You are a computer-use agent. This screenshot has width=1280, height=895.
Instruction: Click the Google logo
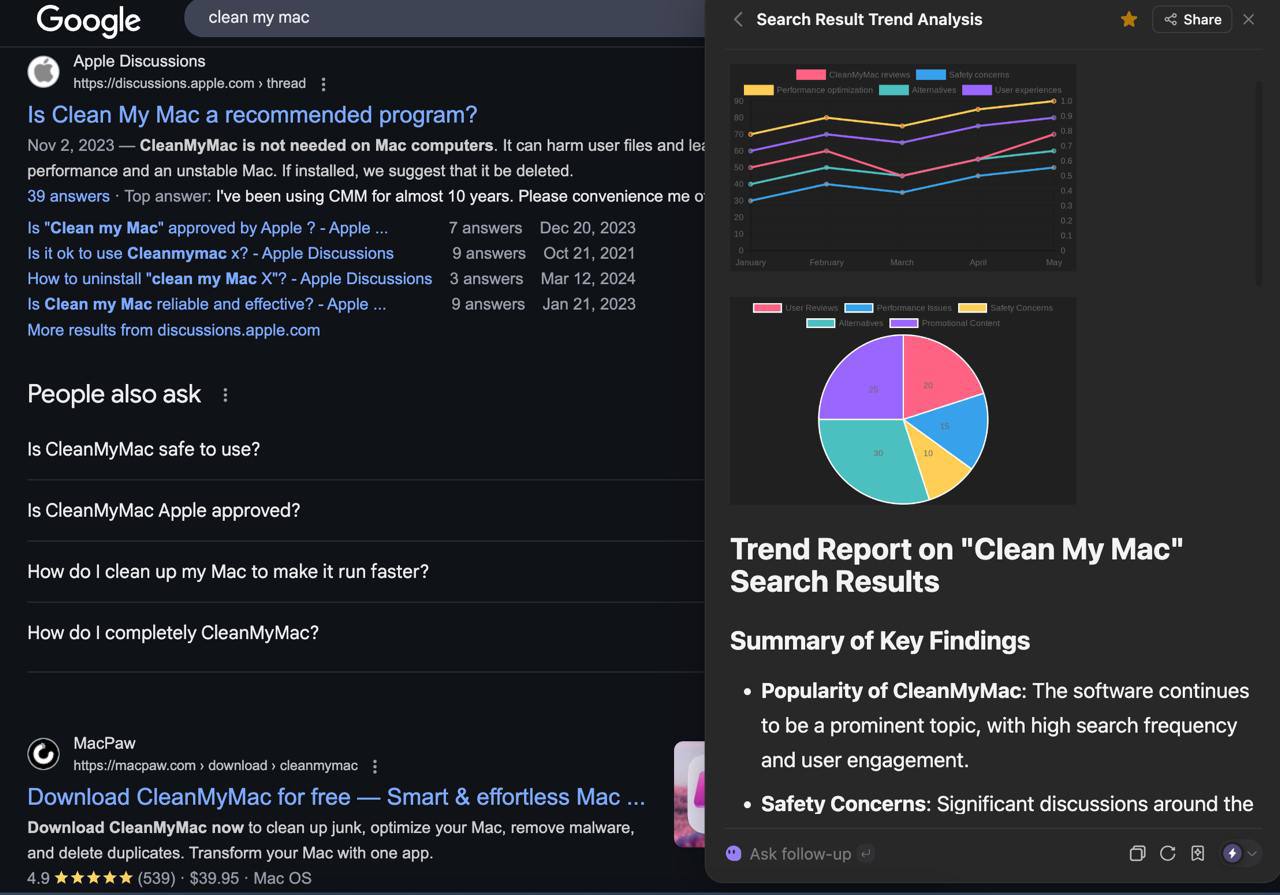[x=89, y=19]
